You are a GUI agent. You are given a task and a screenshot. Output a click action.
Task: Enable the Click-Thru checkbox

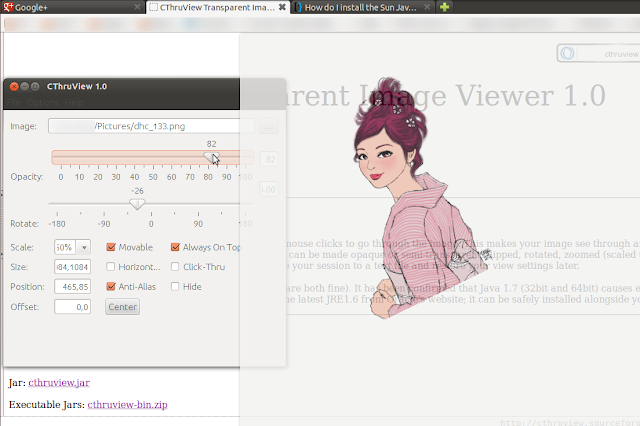[175, 266]
